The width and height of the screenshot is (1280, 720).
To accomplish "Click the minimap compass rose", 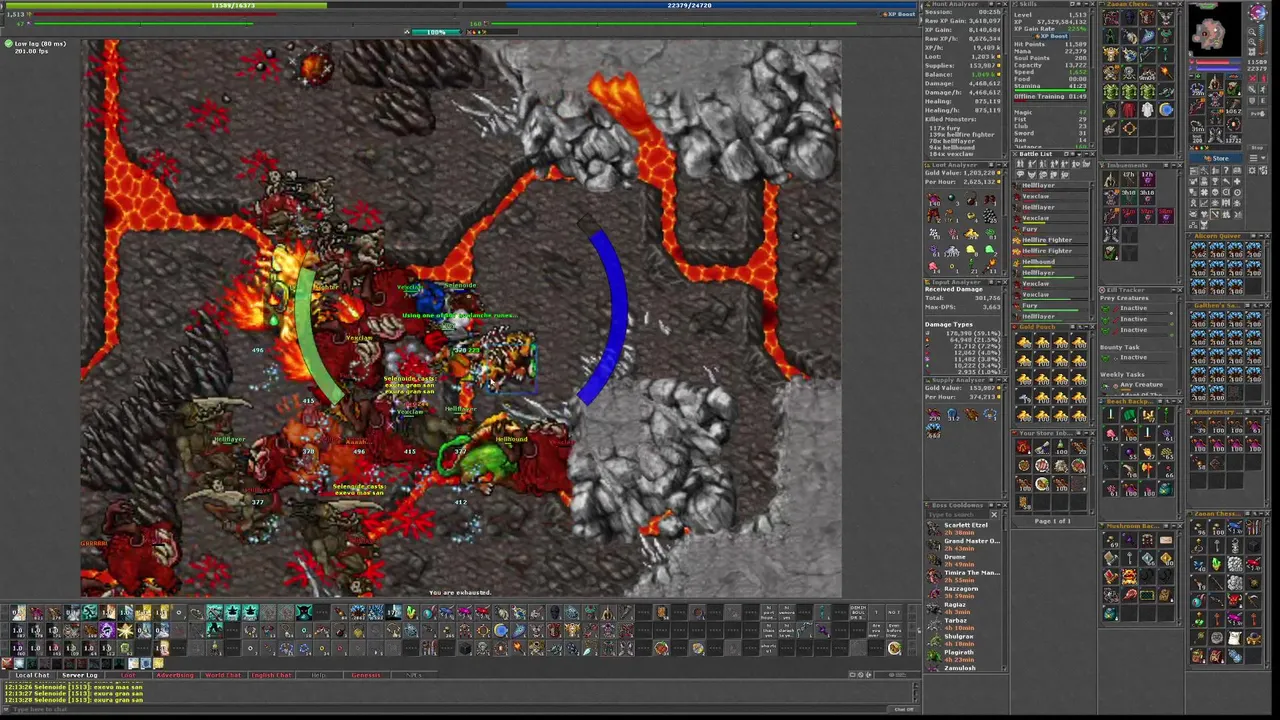I will click(1258, 12).
